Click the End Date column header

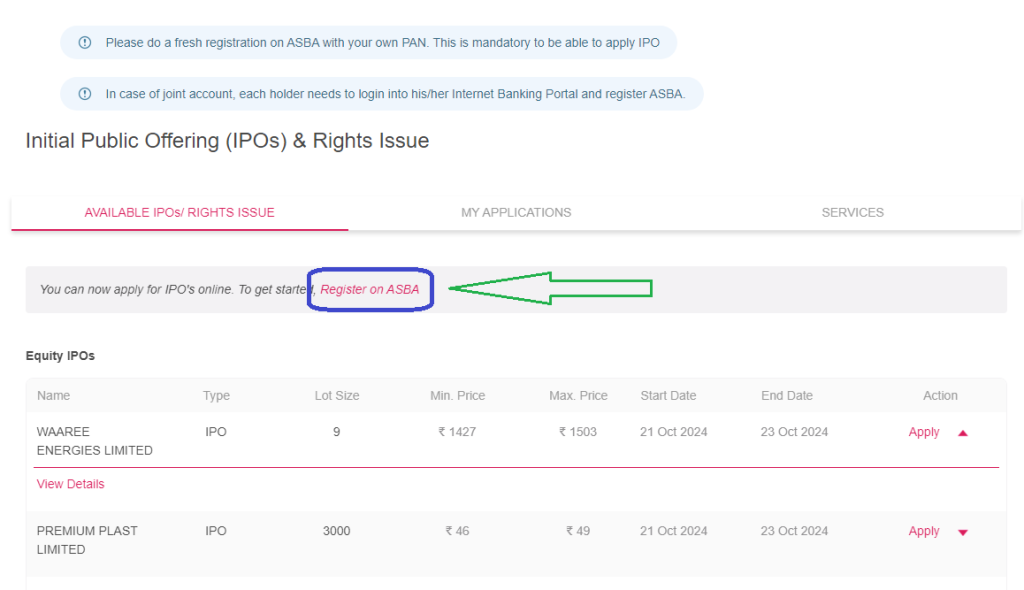[787, 395]
